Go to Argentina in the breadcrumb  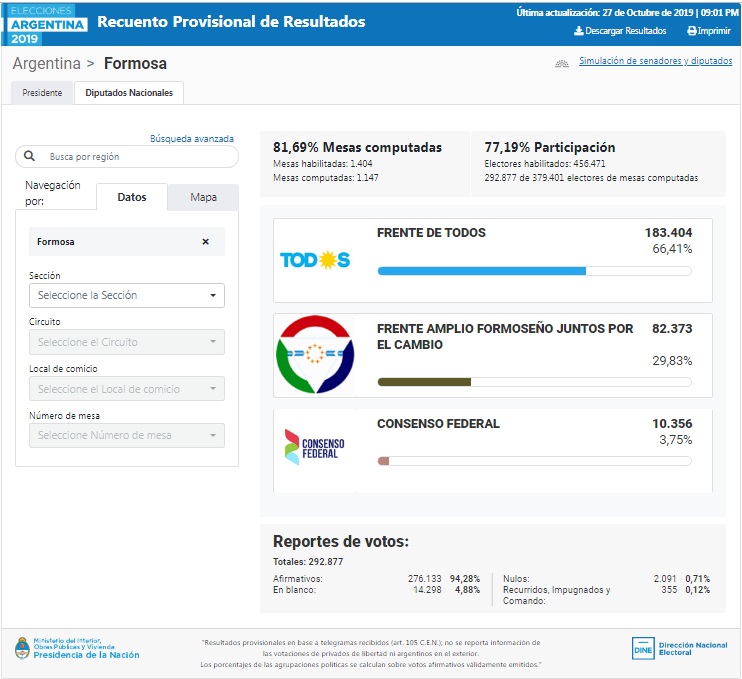tap(46, 63)
